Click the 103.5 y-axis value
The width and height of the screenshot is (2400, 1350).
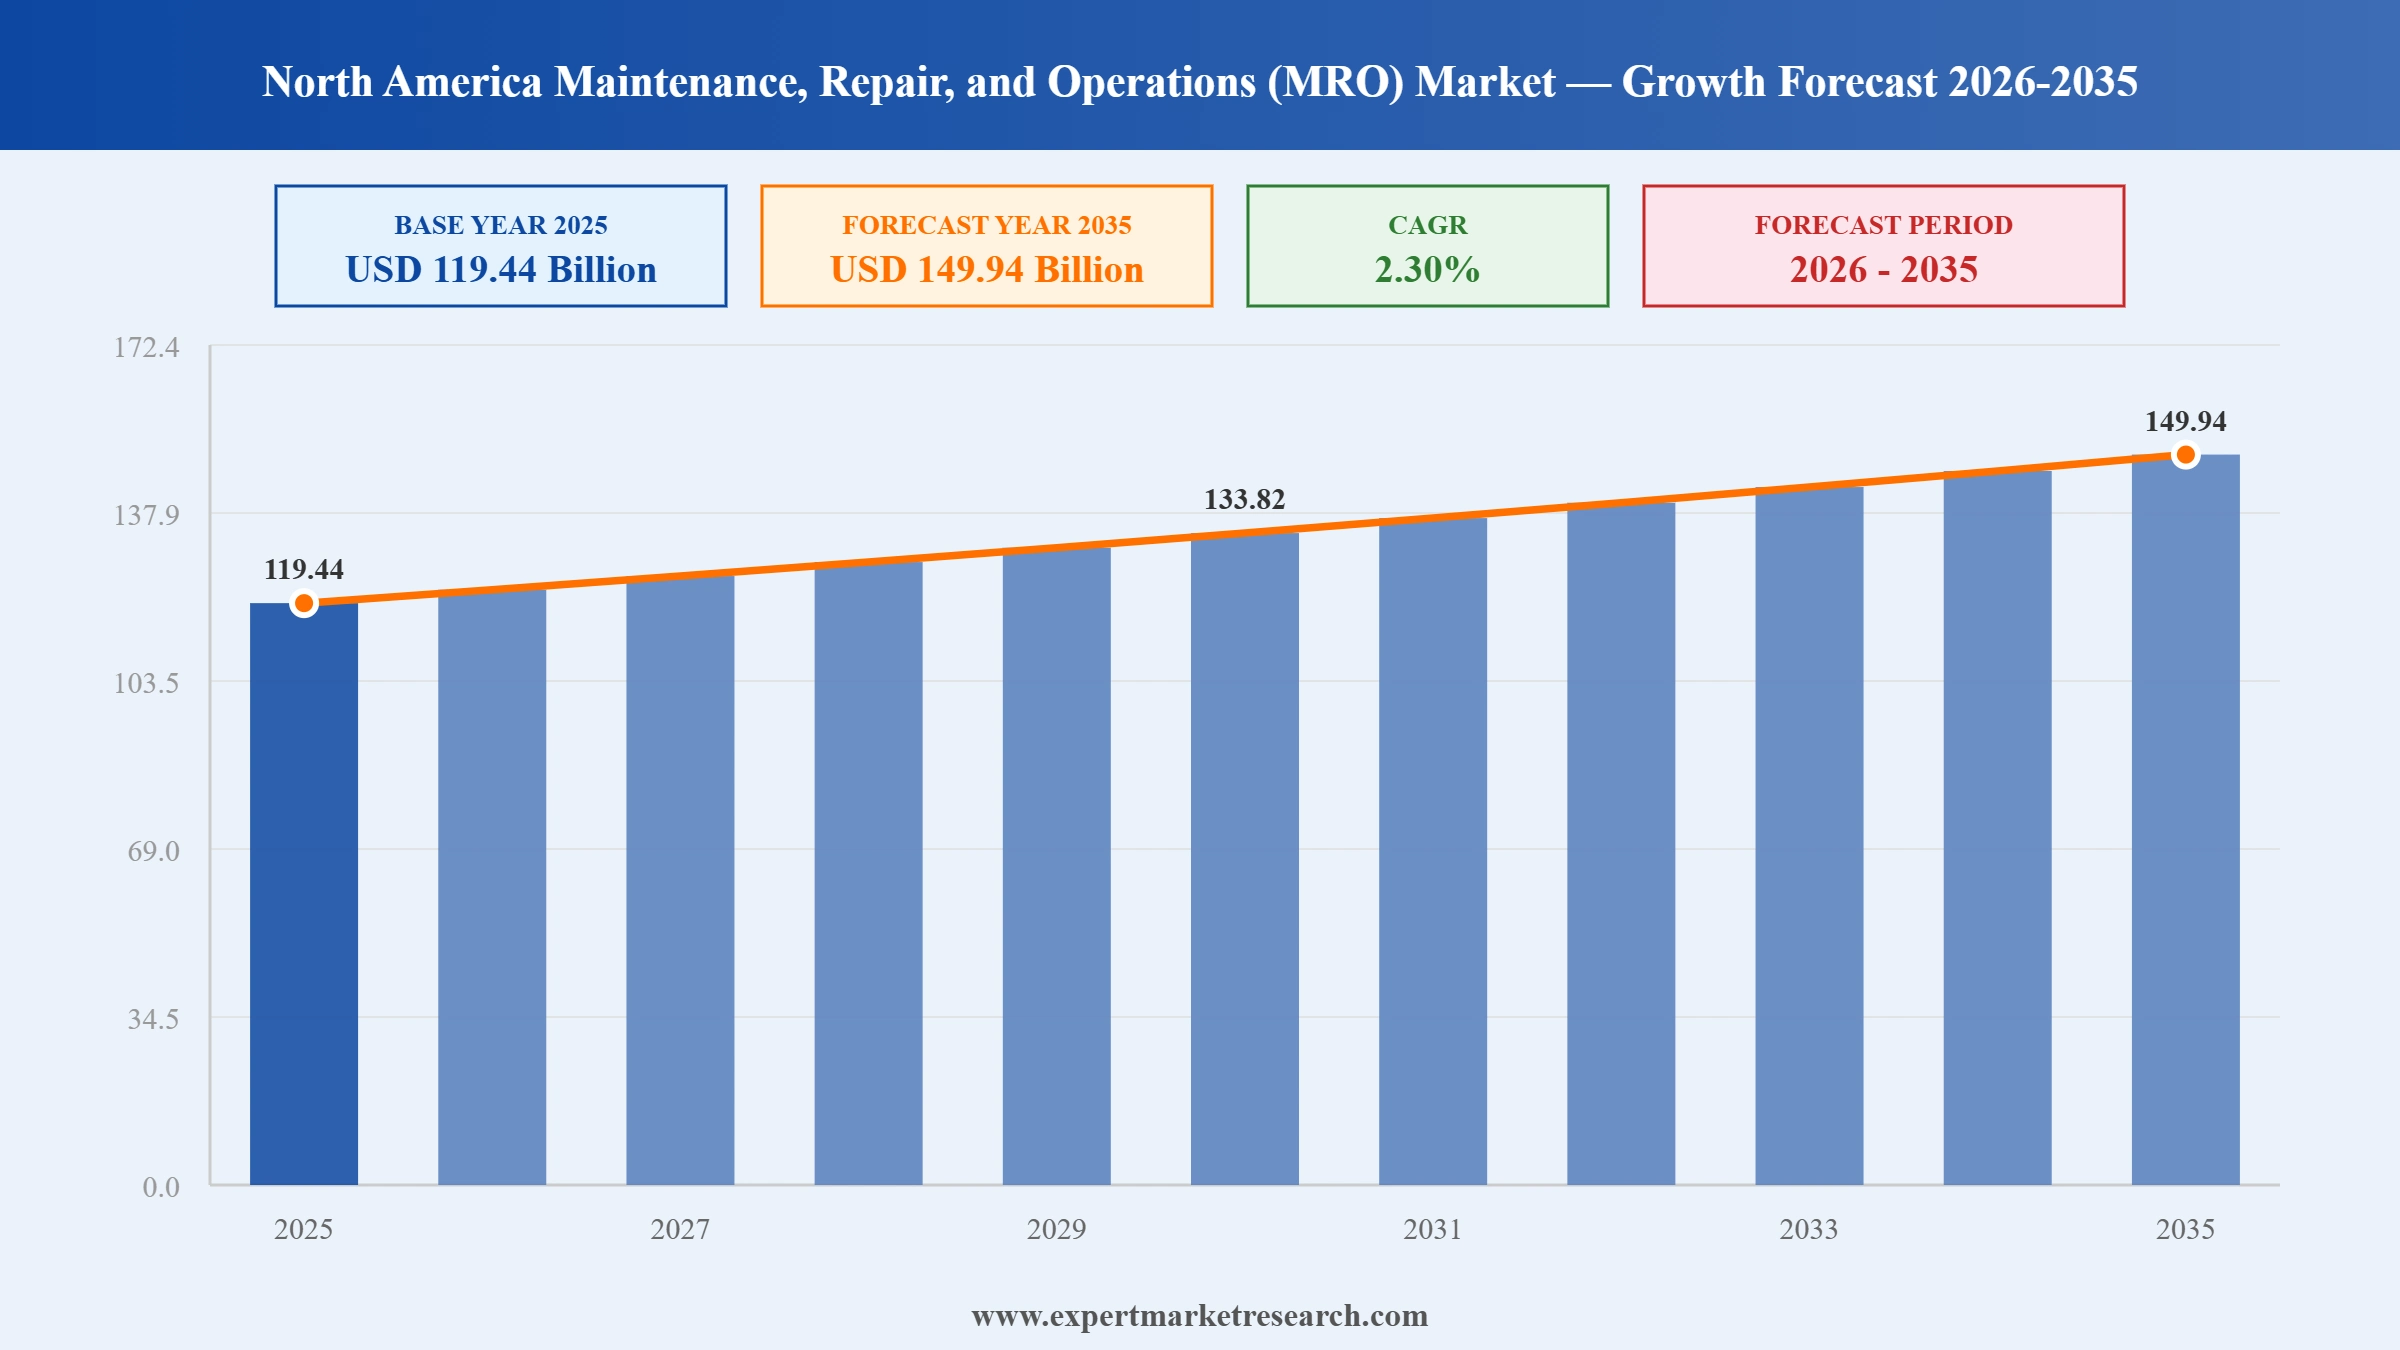tap(147, 683)
